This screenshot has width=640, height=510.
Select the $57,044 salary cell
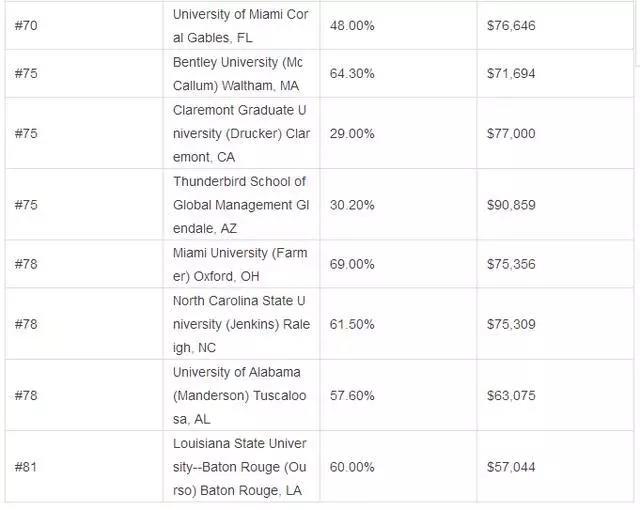(x=555, y=467)
